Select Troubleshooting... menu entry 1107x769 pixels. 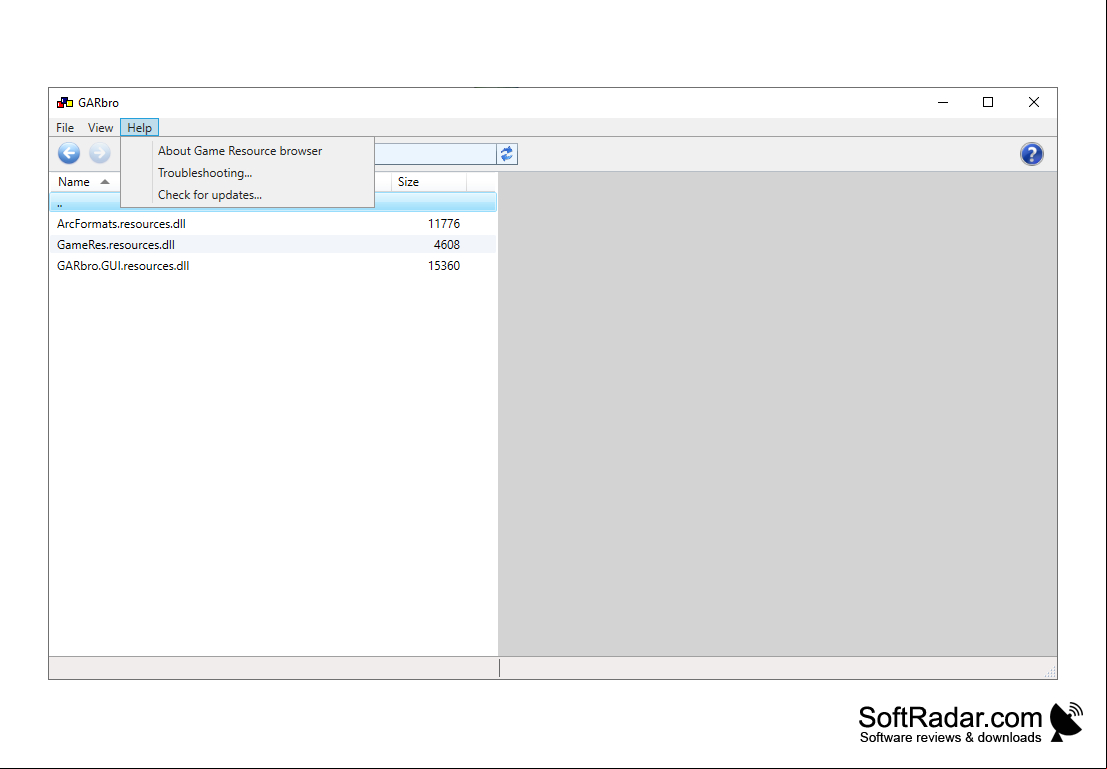pos(247,173)
